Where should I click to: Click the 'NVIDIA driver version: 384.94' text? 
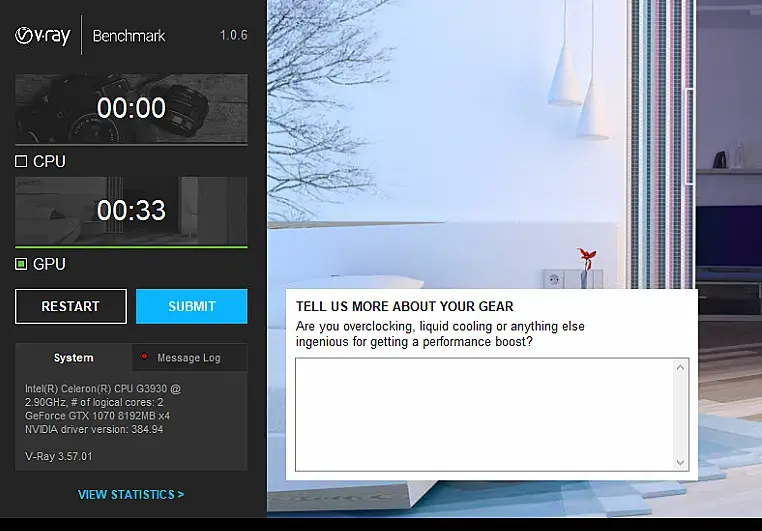point(94,429)
